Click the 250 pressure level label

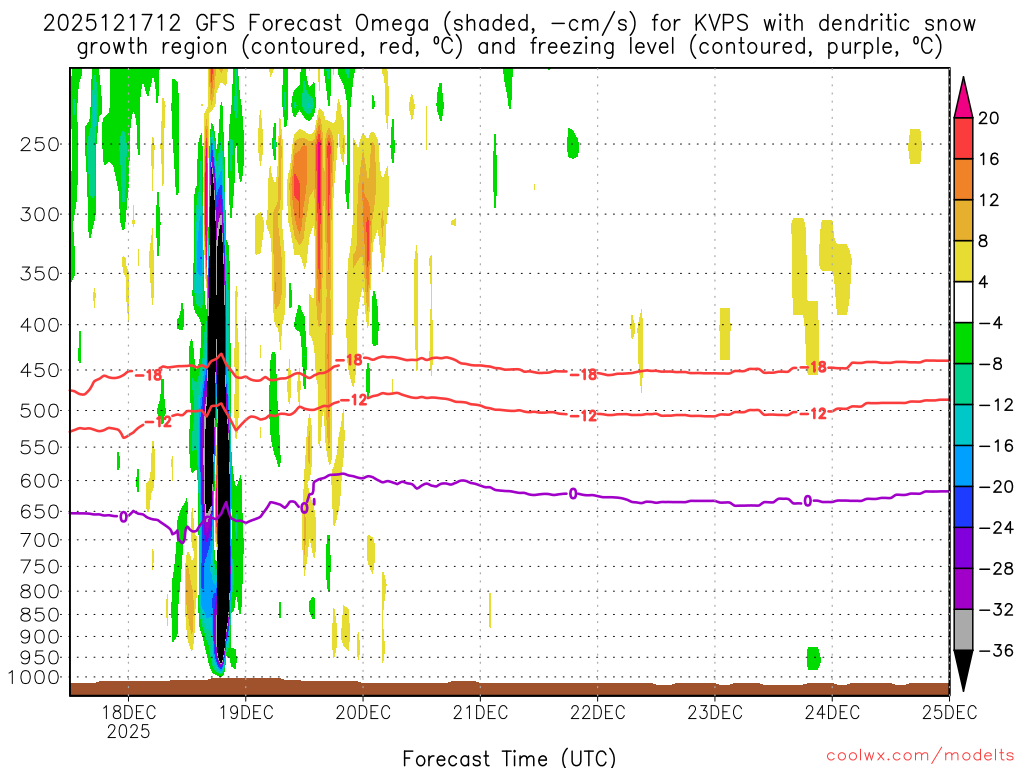coord(40,144)
